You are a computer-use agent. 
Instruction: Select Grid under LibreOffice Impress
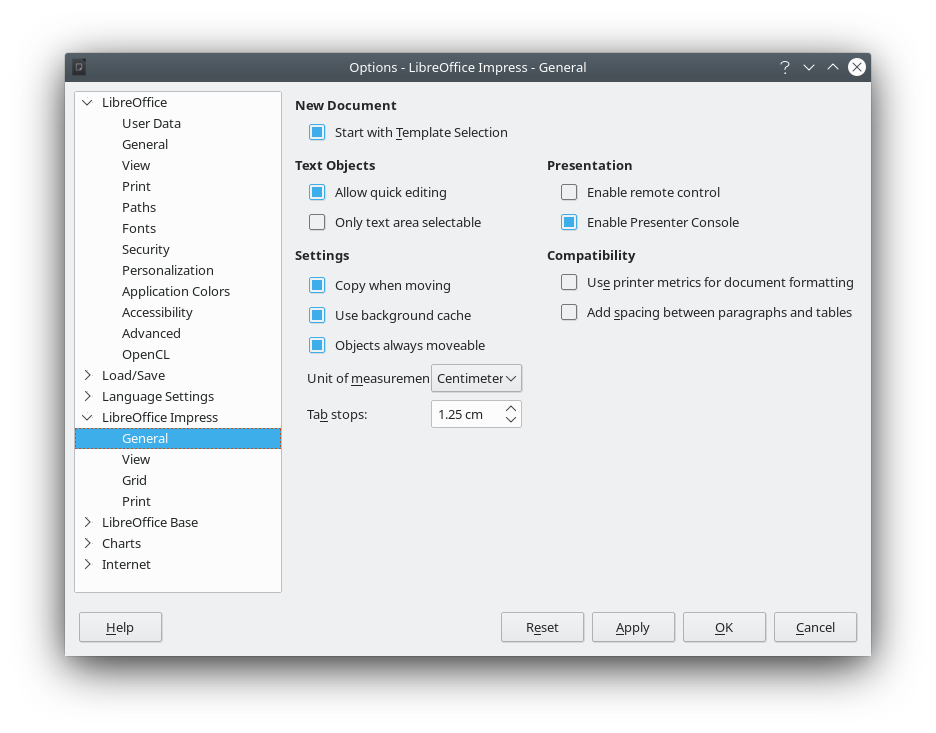click(134, 480)
